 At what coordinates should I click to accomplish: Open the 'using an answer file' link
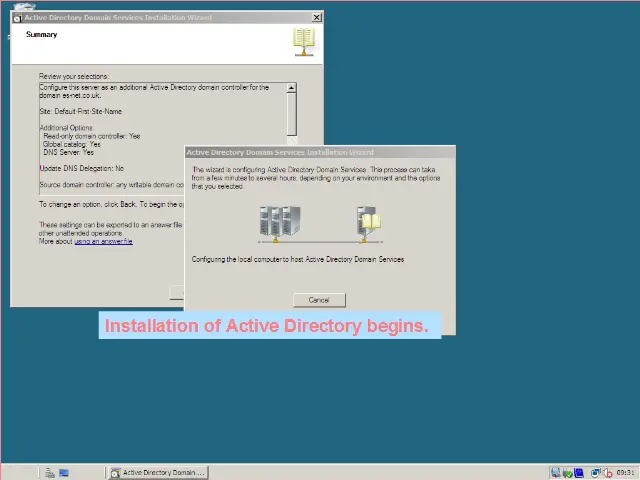point(103,242)
